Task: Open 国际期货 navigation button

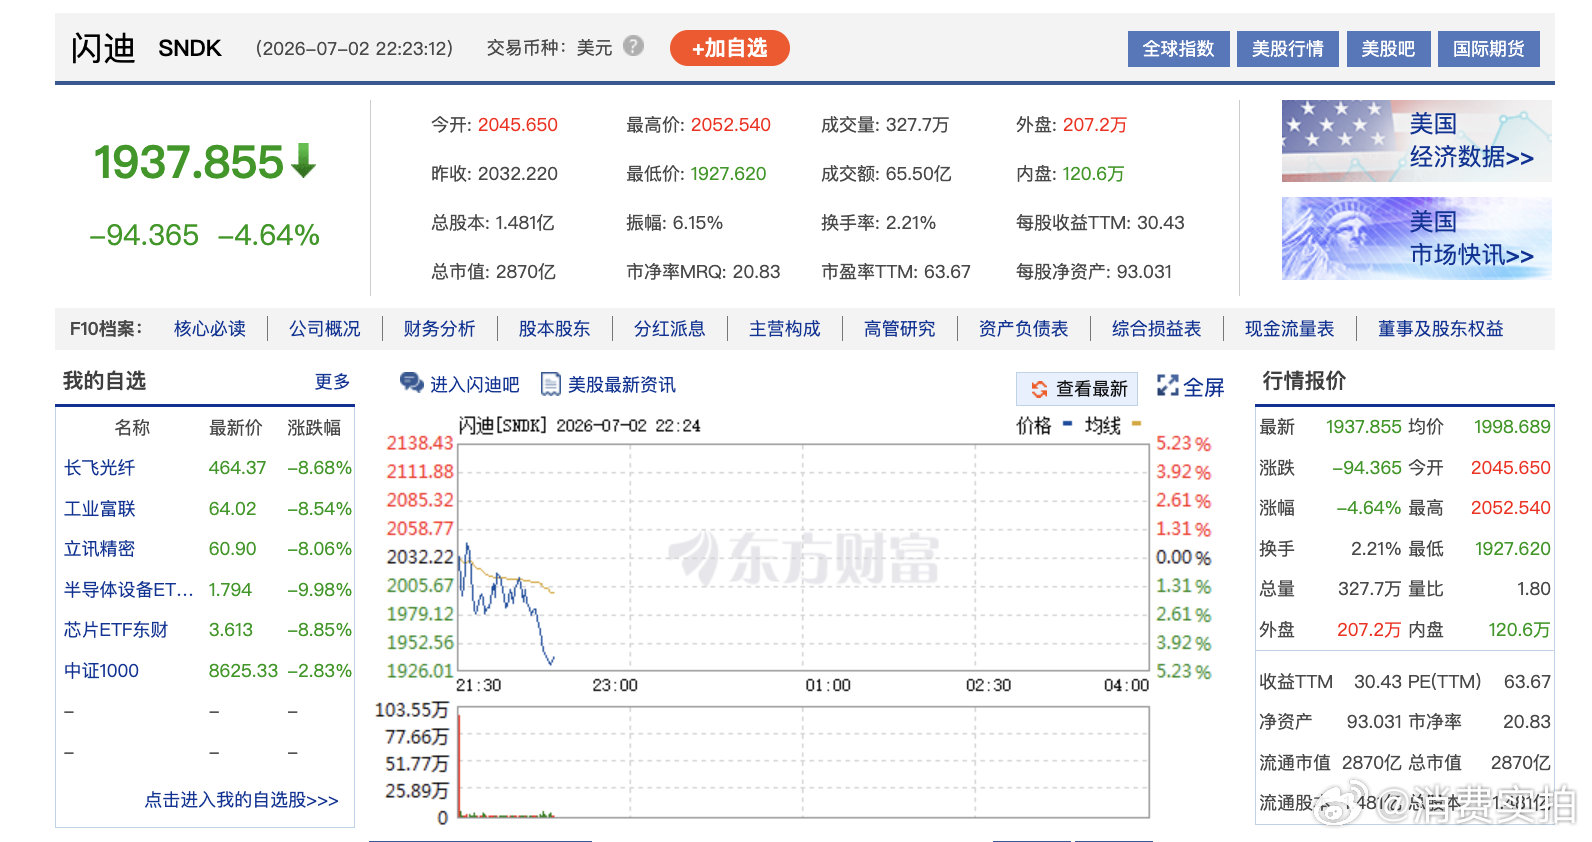Action: click(1488, 49)
